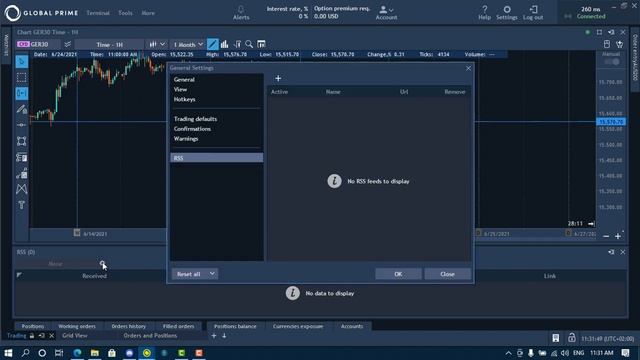Lock the Trading workspace tab
This screenshot has height=360, width=640.
[x=31, y=336]
